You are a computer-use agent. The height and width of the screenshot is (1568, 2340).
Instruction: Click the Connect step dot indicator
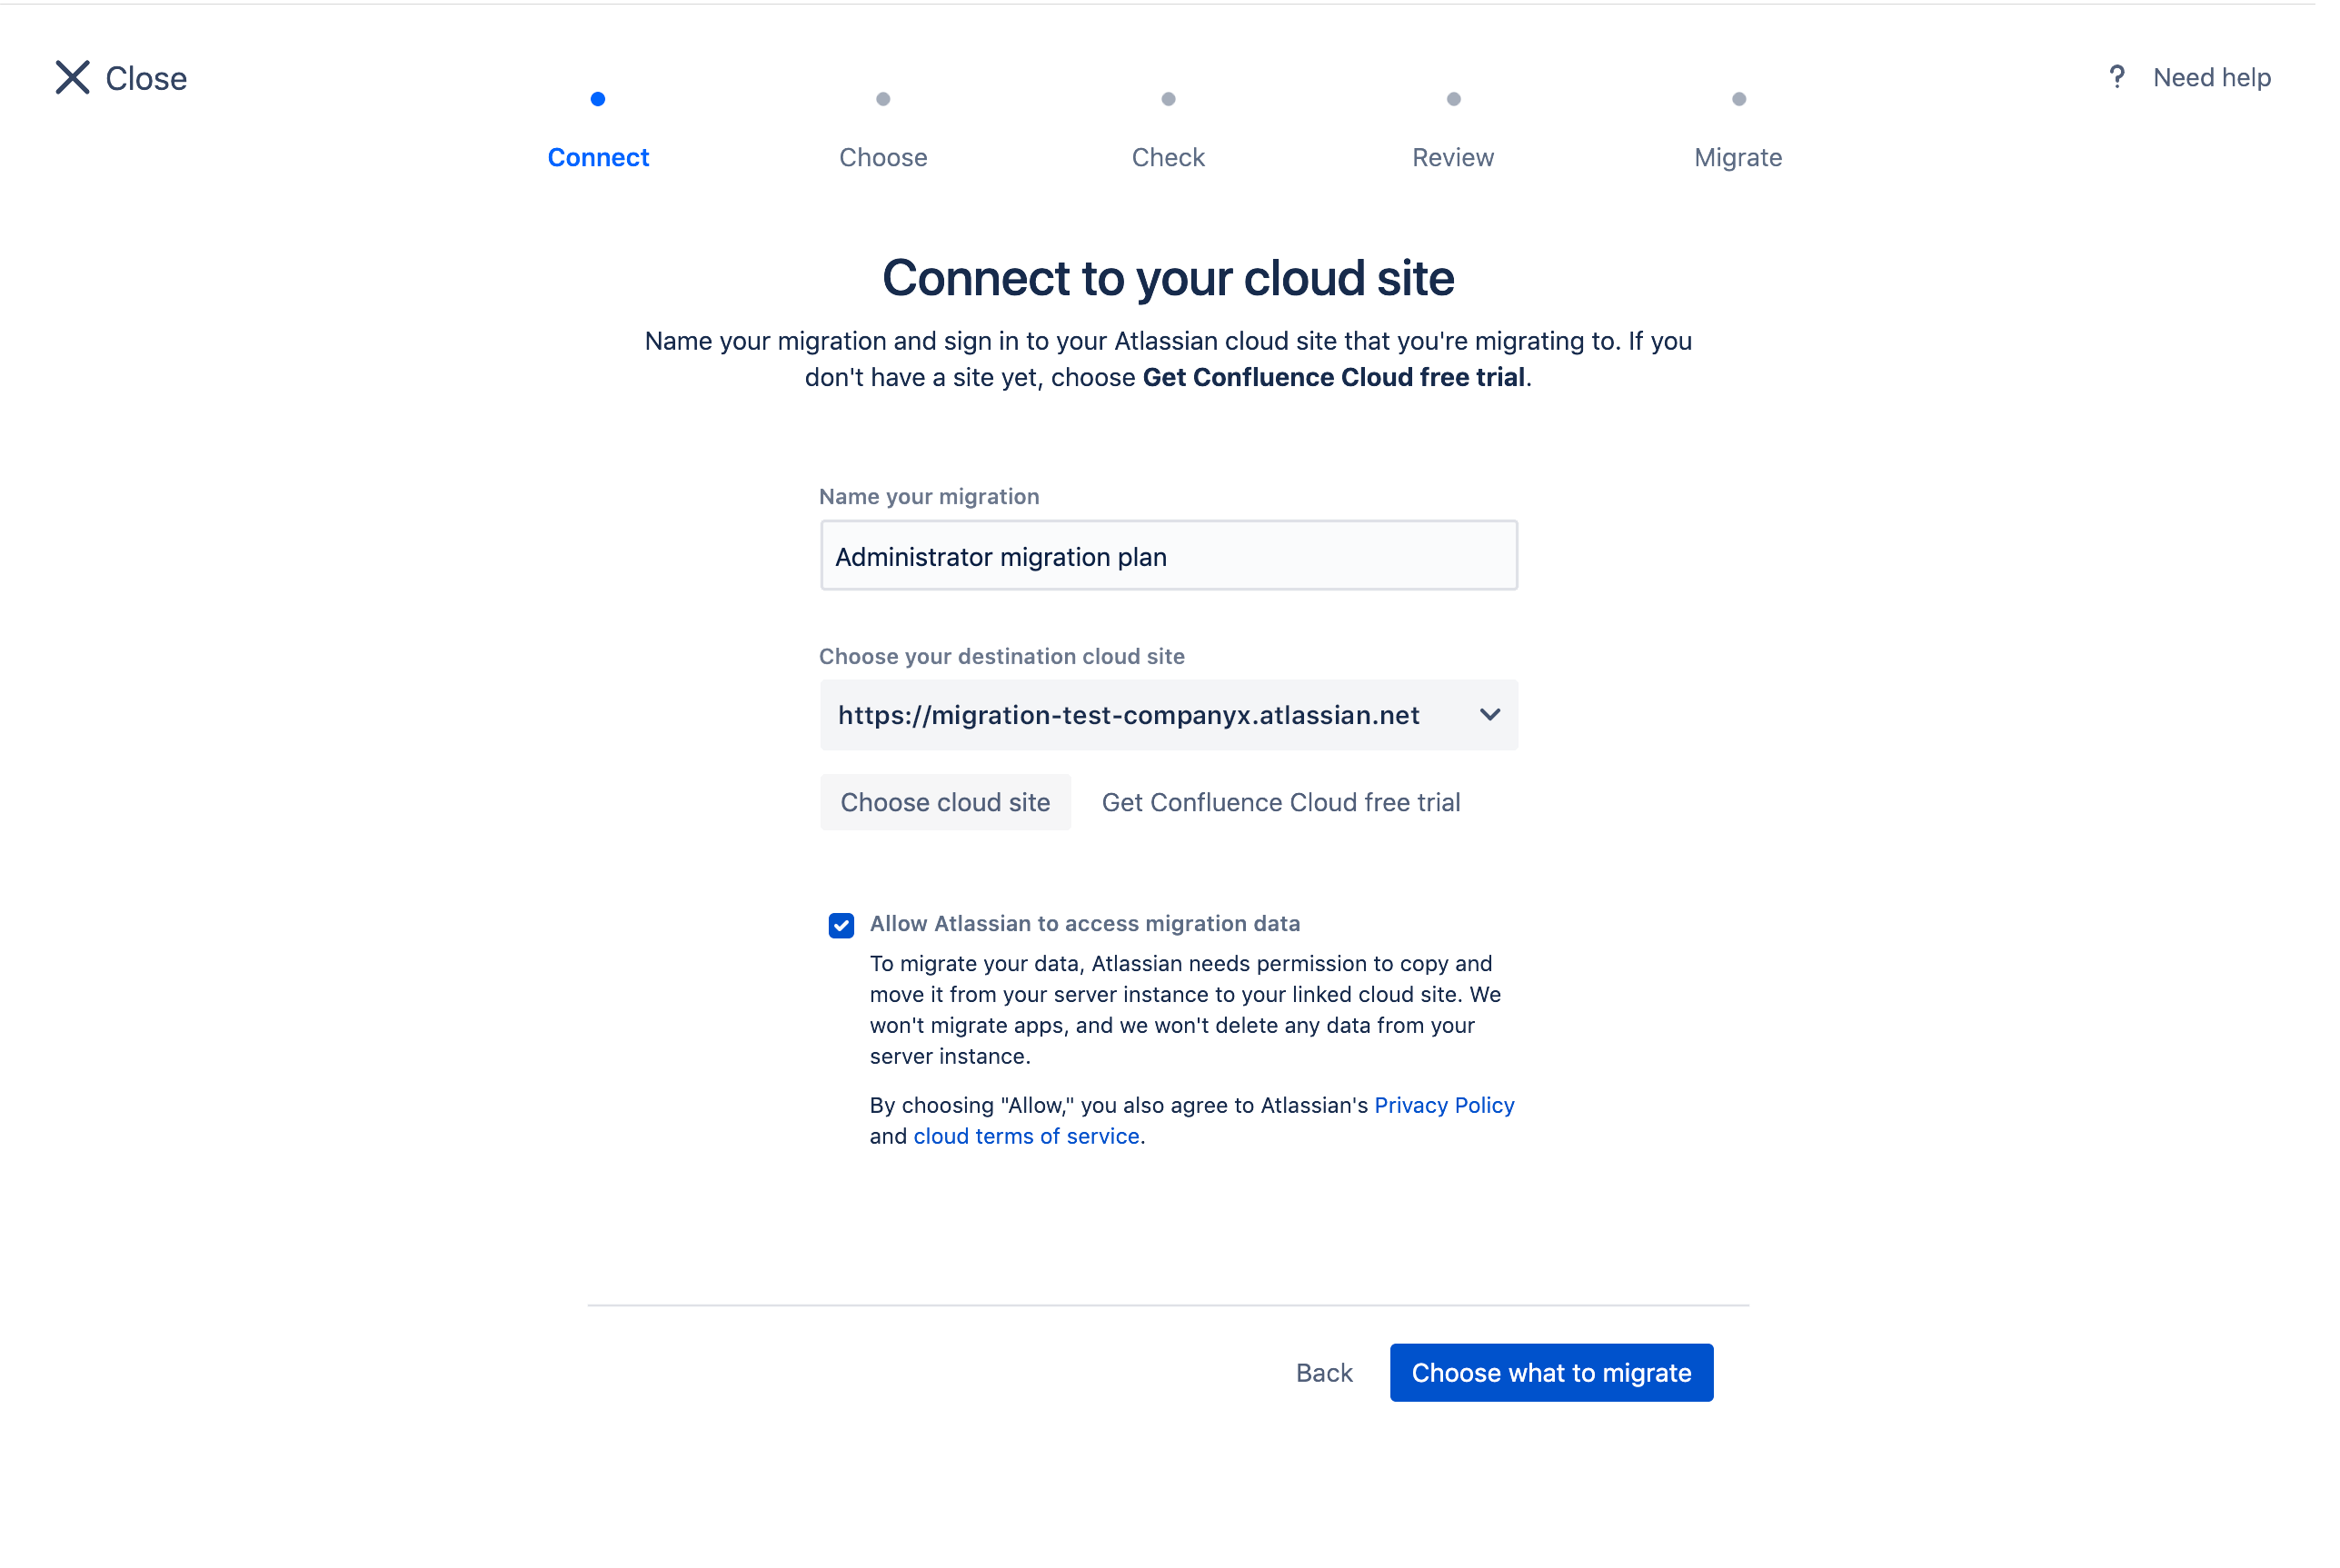pyautogui.click(x=598, y=99)
